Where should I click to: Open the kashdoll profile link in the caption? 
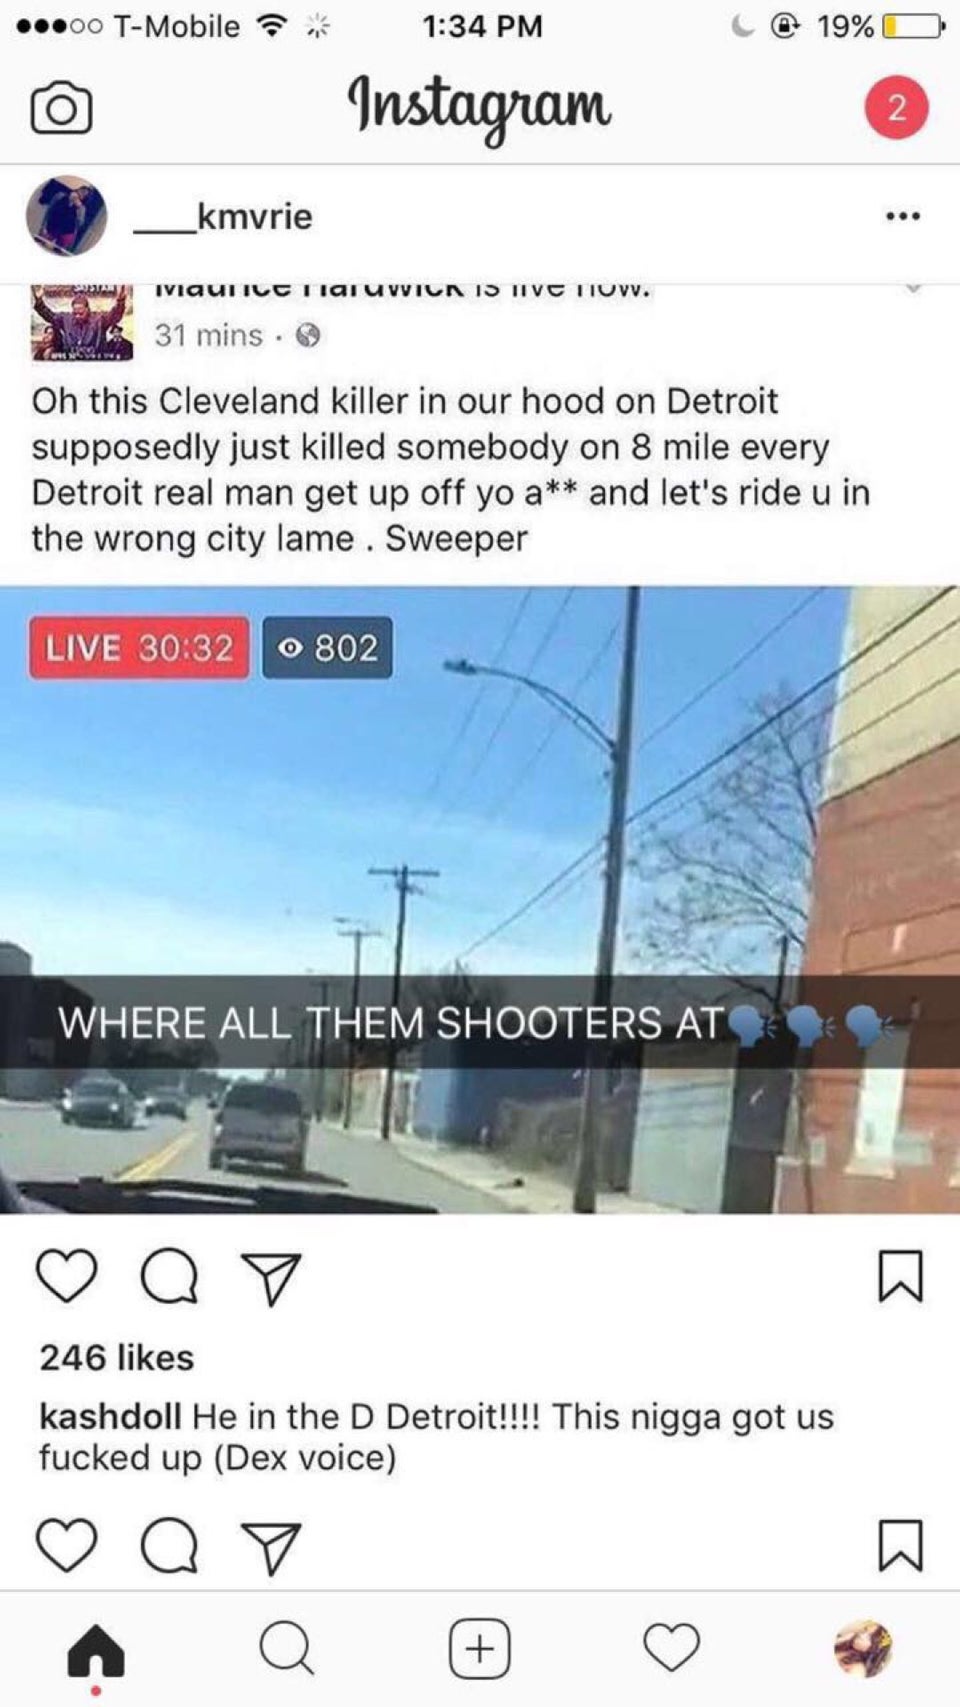click(x=110, y=1416)
